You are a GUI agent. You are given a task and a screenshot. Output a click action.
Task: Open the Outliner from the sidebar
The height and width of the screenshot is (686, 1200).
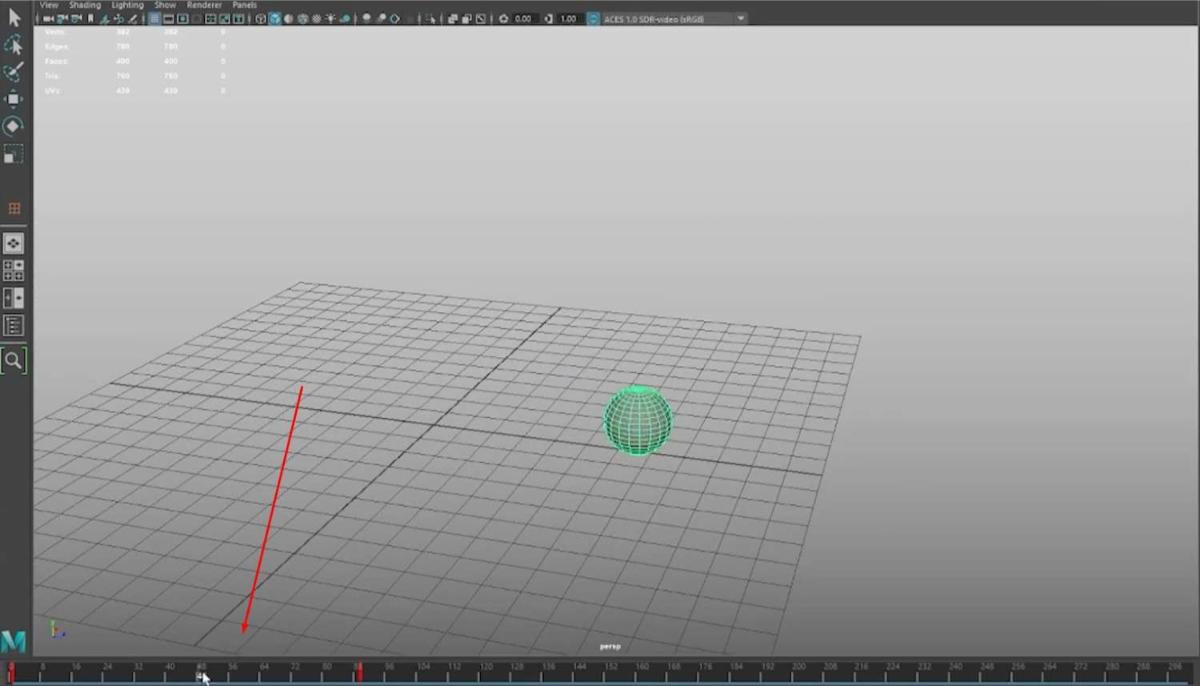tap(14, 326)
